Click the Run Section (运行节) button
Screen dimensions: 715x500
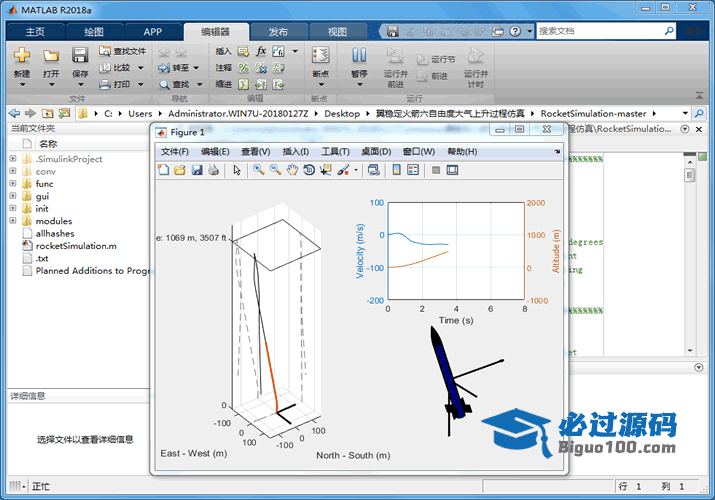pyautogui.click(x=436, y=59)
